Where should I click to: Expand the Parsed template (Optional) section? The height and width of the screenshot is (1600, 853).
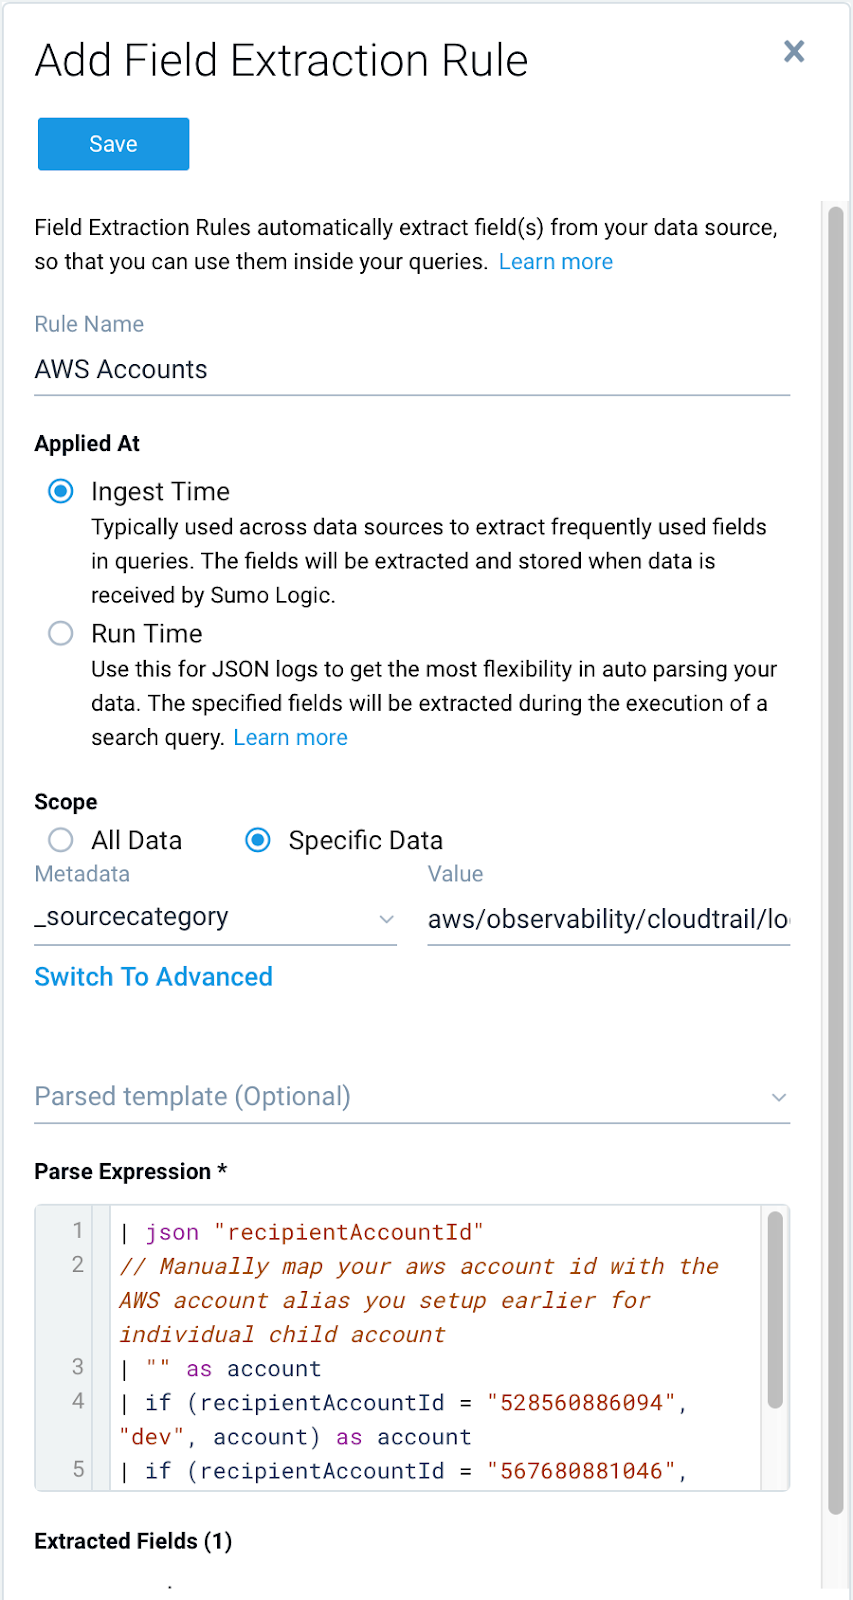tap(192, 1096)
